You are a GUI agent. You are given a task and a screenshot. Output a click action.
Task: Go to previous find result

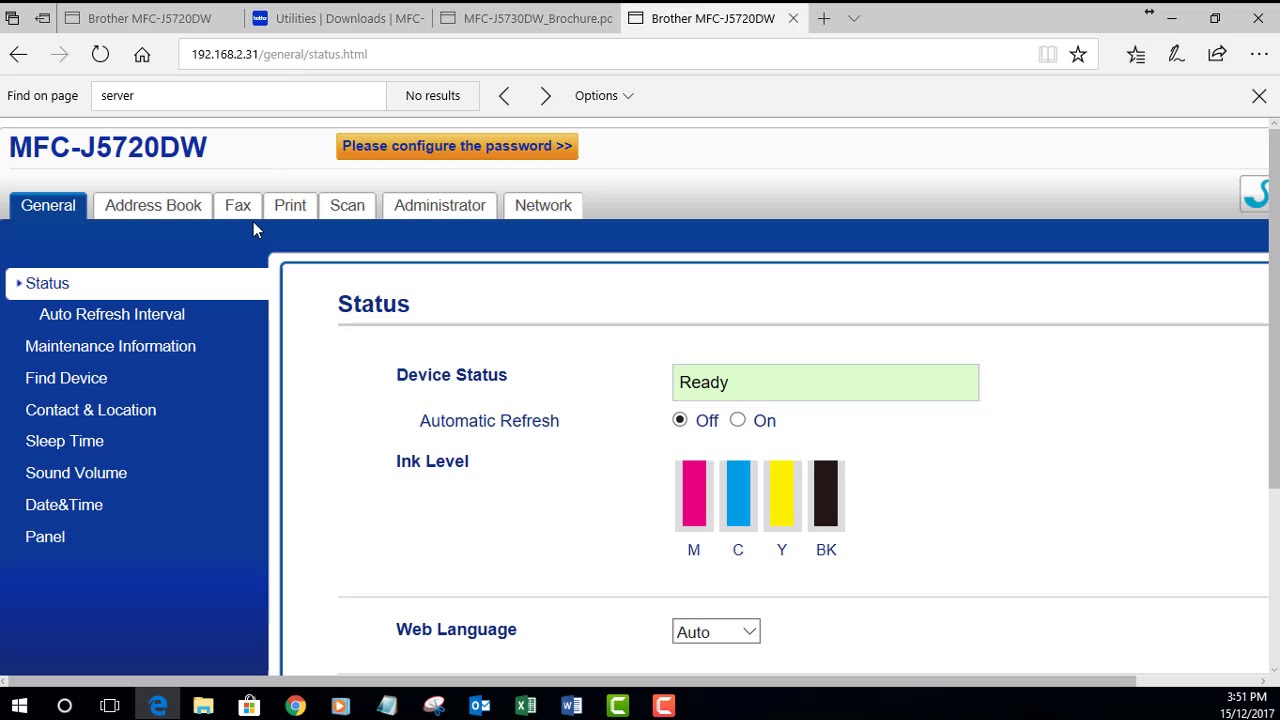click(504, 96)
